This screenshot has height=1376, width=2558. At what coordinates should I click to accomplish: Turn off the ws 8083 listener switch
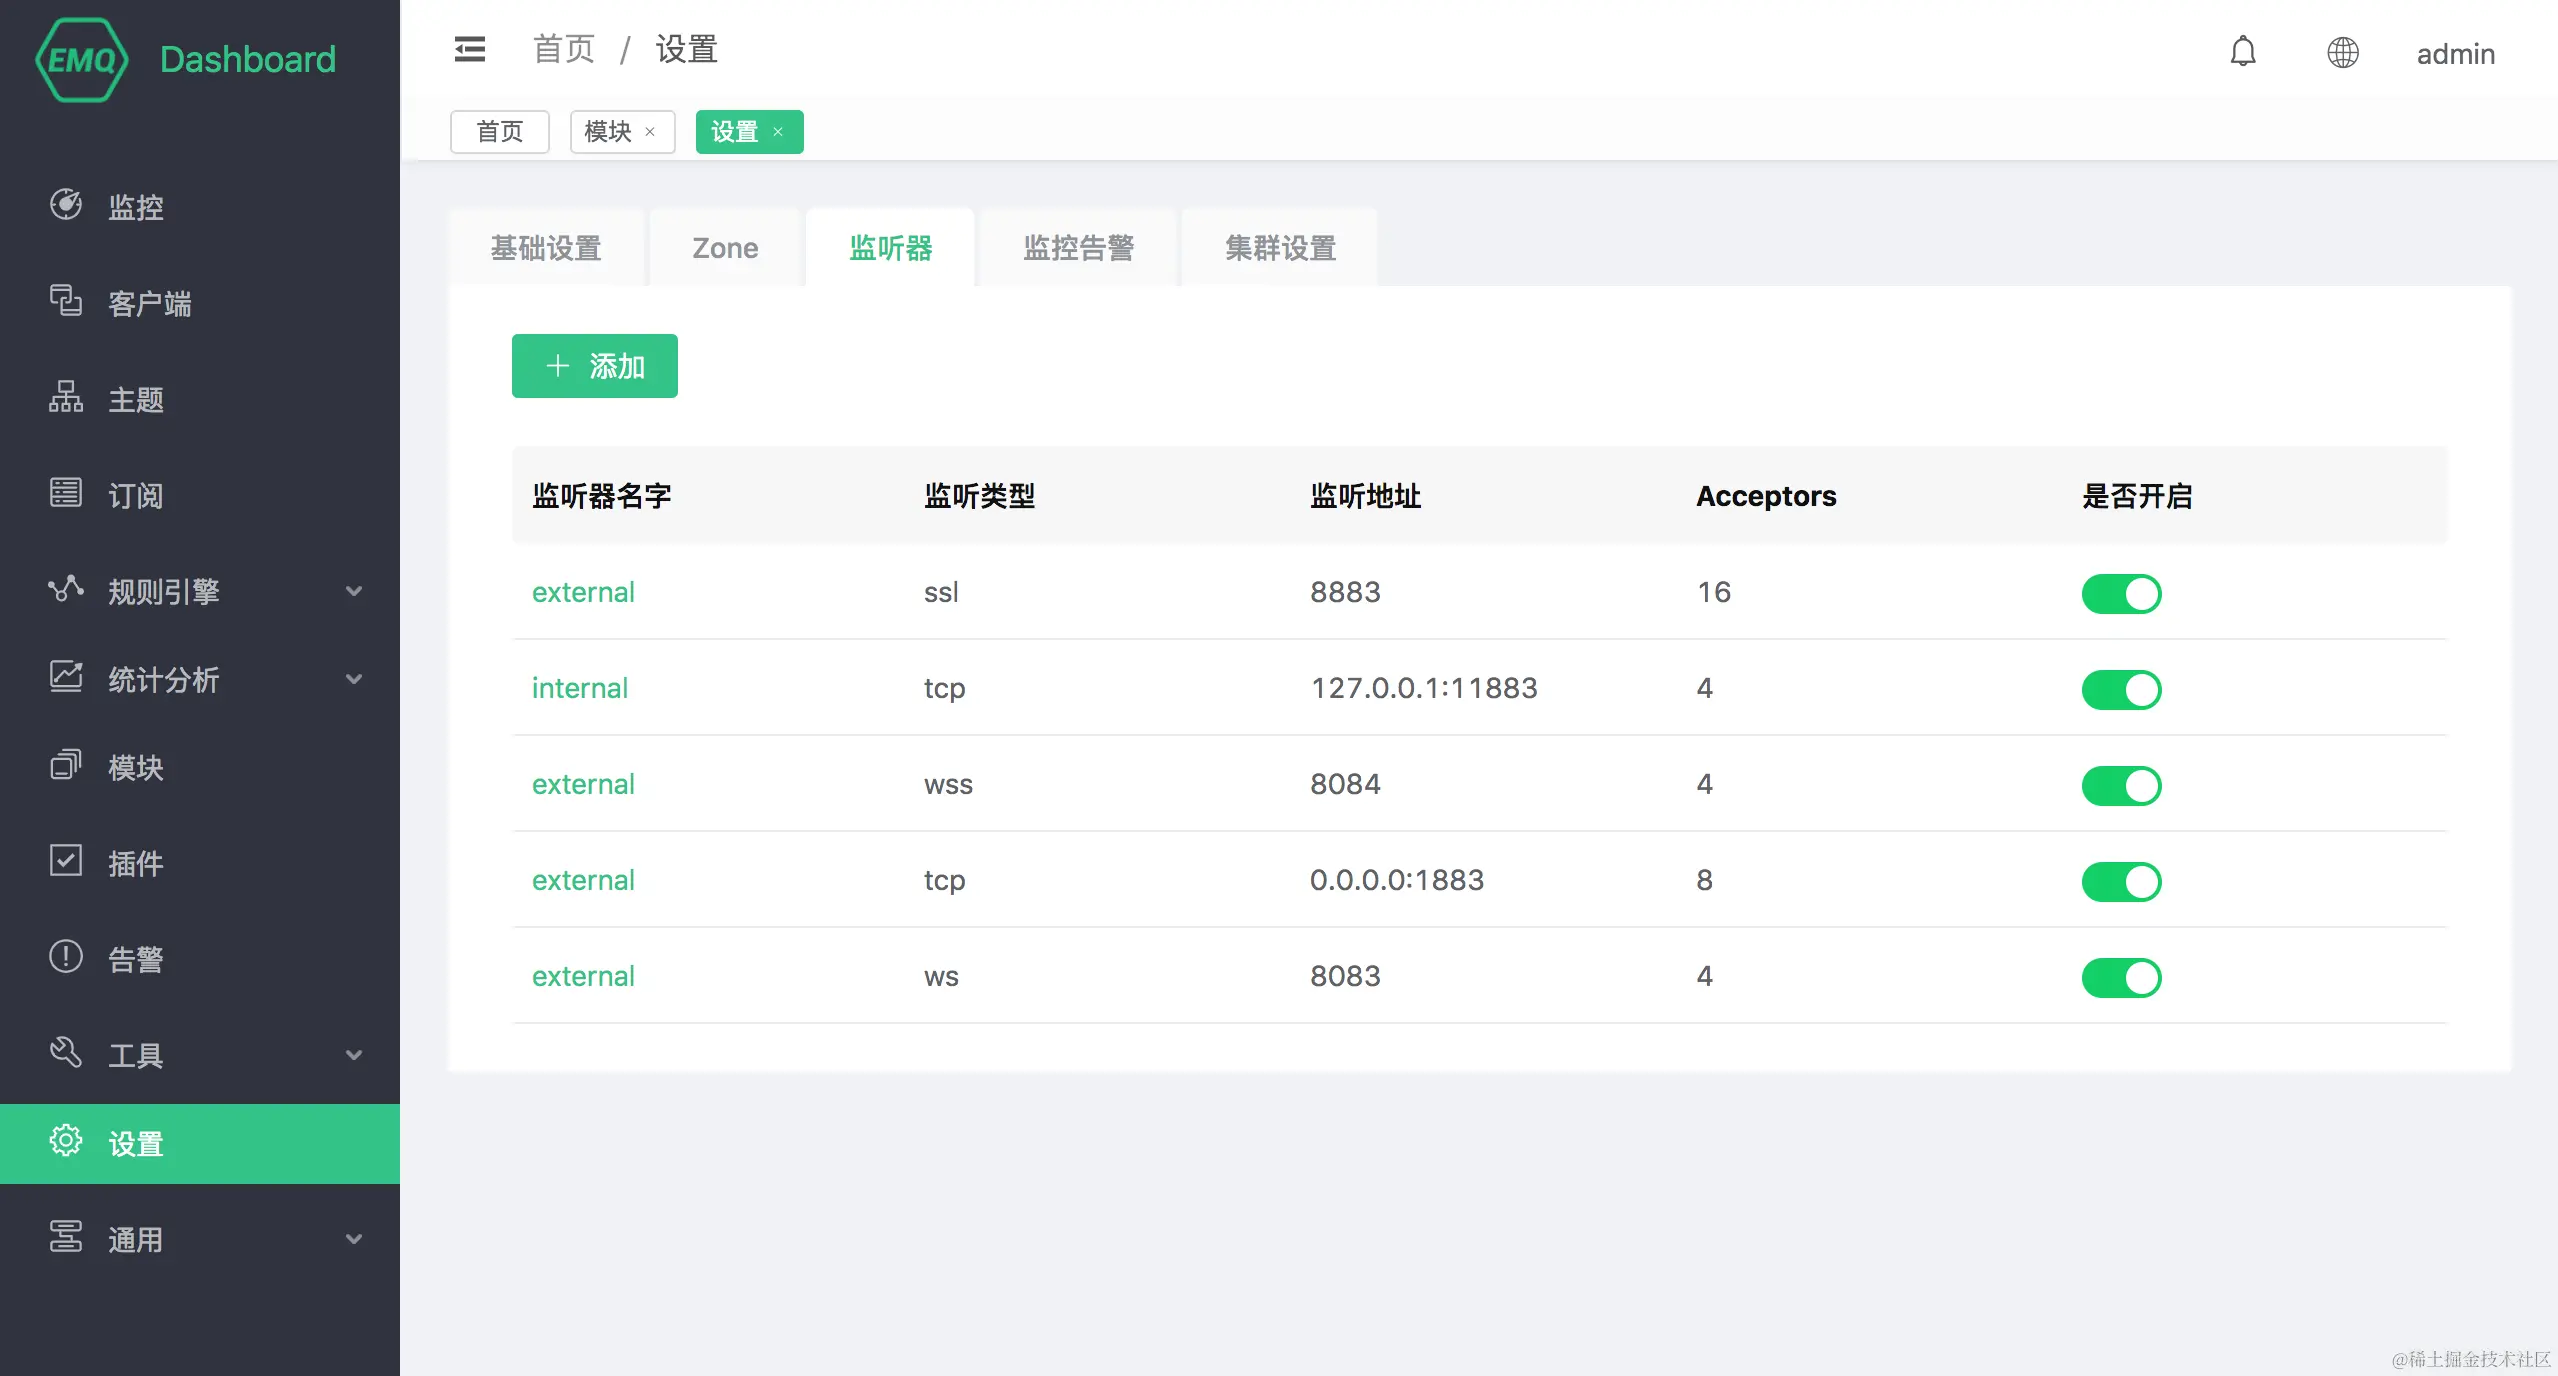(x=2121, y=977)
